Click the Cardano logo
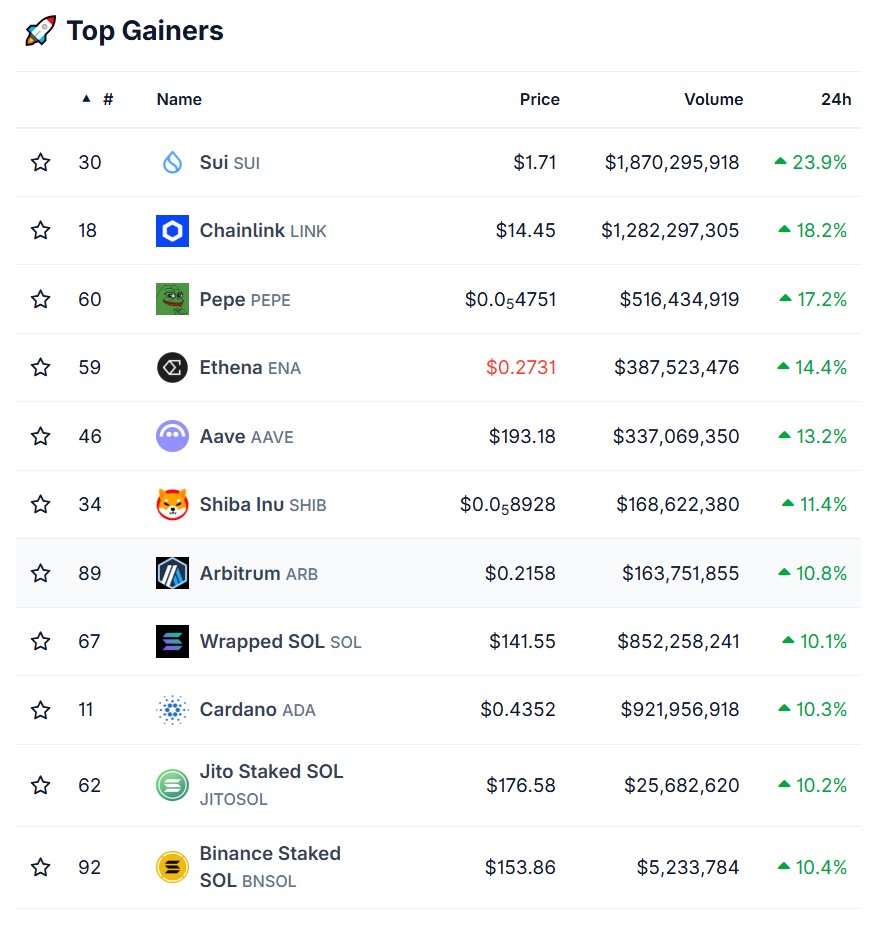 coord(172,709)
